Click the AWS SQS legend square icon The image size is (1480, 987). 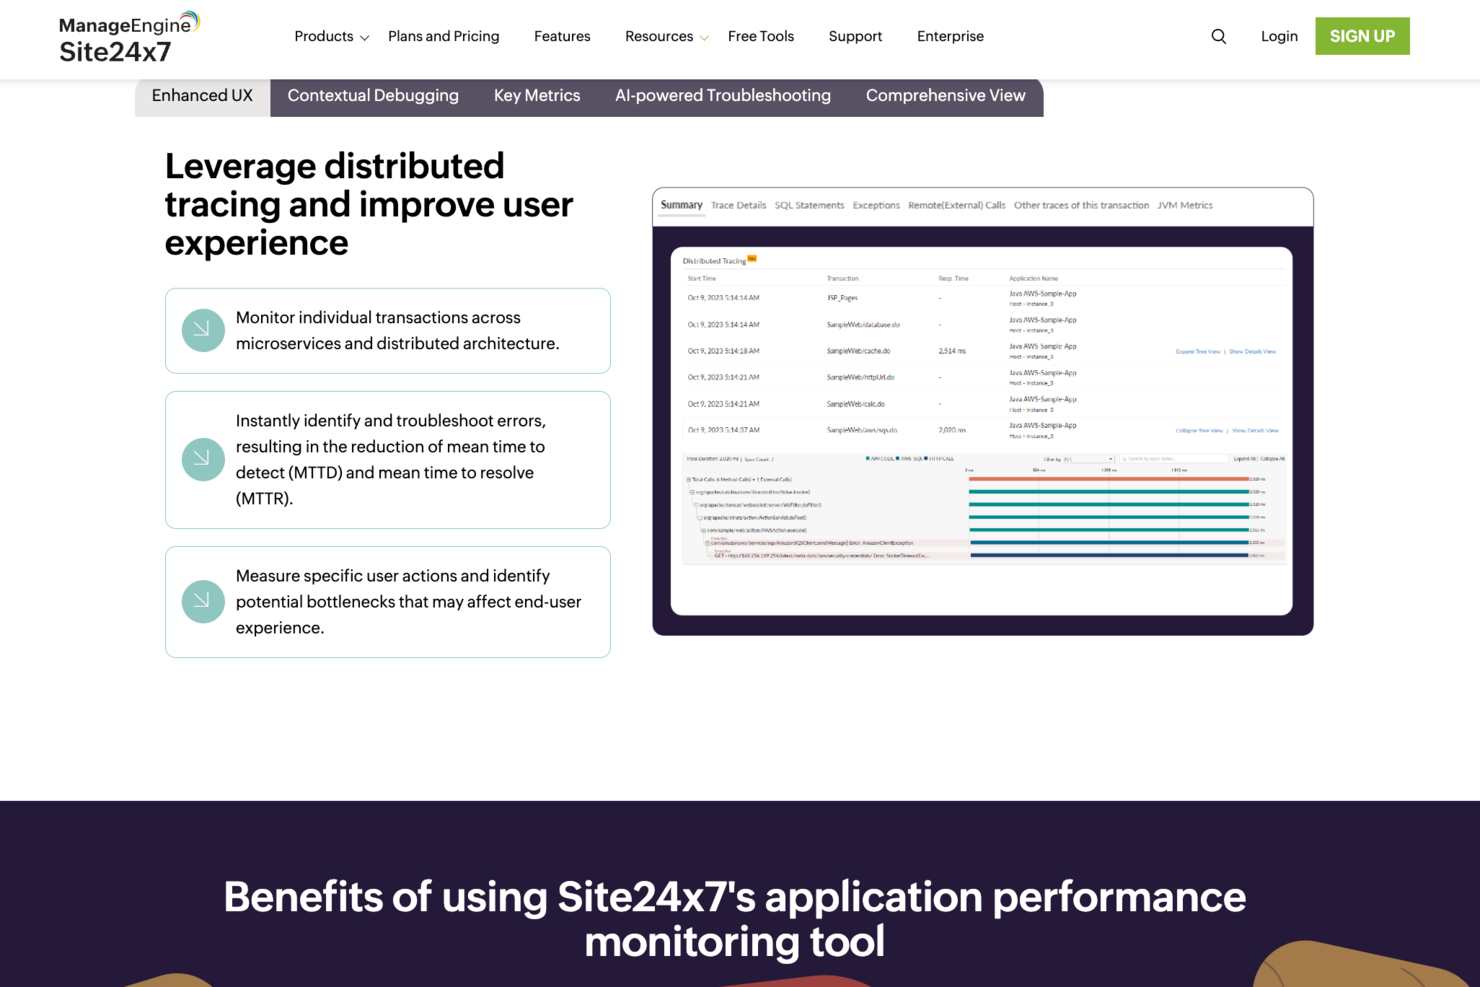(900, 458)
